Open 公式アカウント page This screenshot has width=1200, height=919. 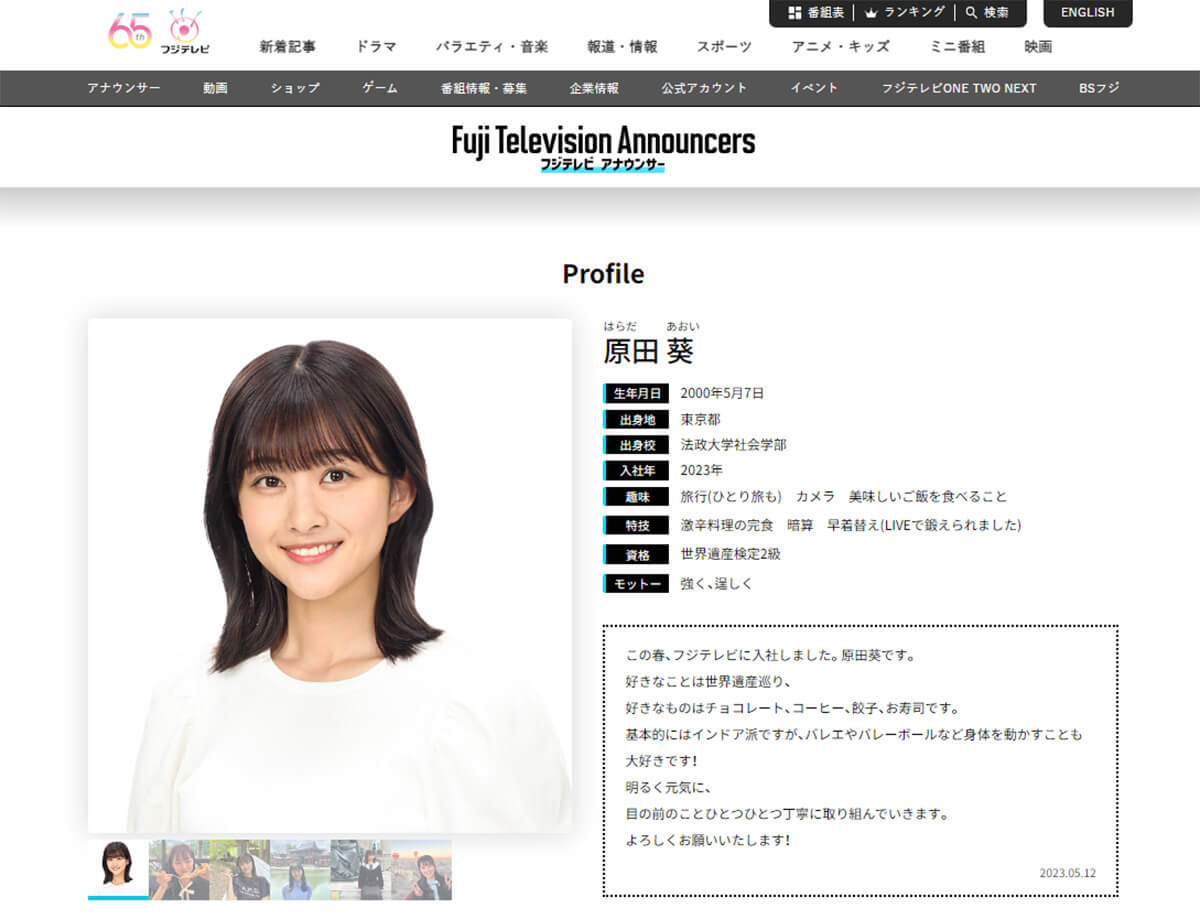(x=704, y=88)
